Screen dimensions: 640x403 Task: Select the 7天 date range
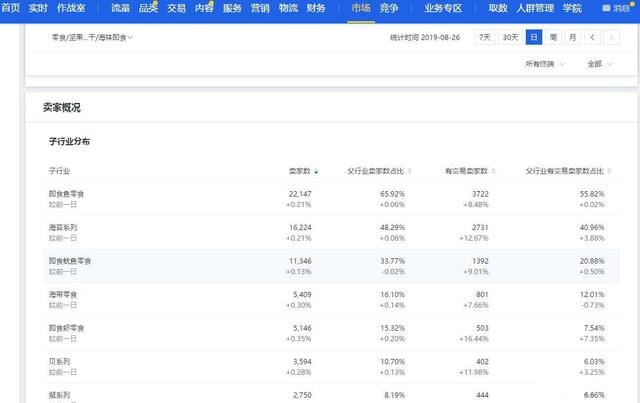tap(484, 37)
